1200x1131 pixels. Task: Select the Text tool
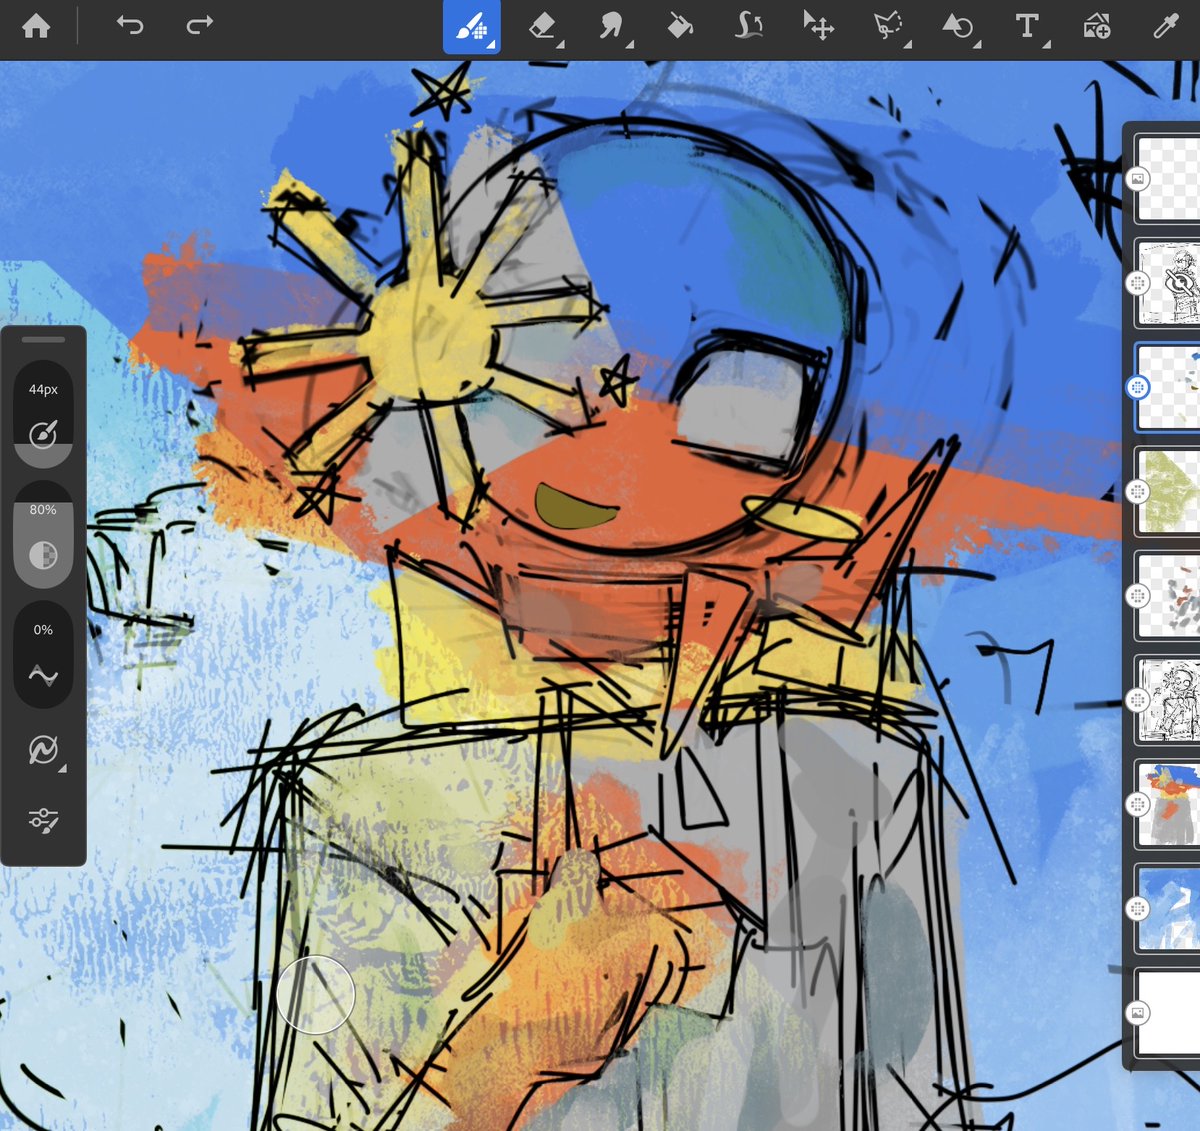point(1027,26)
